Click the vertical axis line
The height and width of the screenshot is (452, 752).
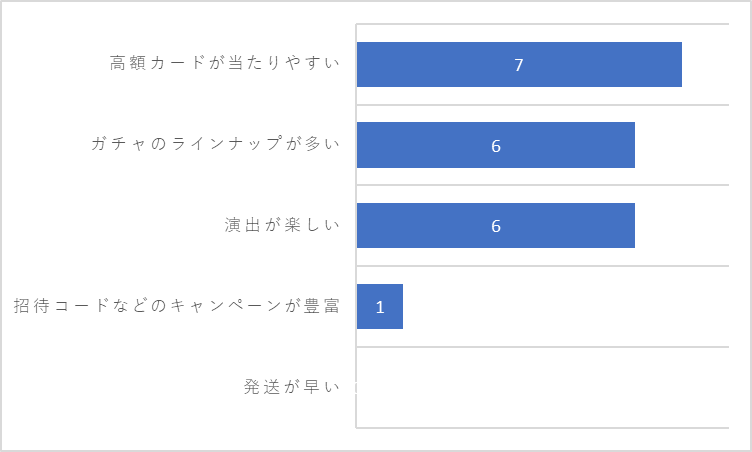click(x=356, y=226)
